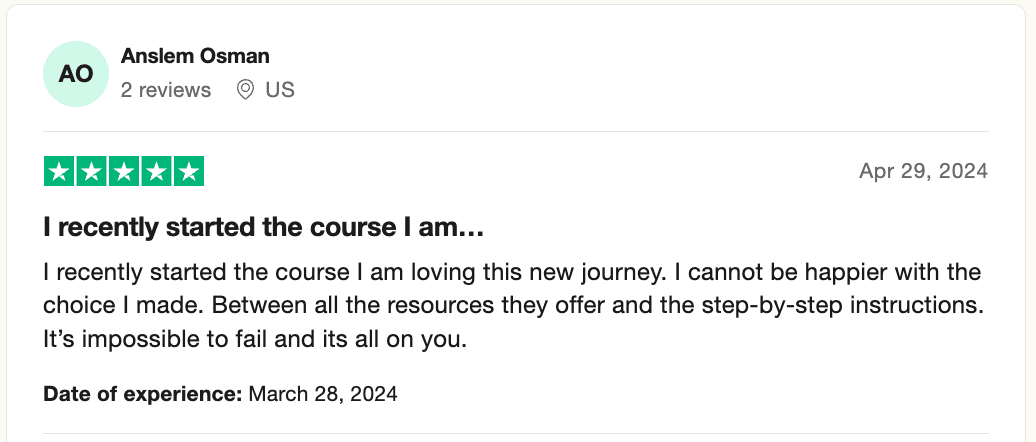
Task: Click the Apr 29, 2024 review date
Action: [x=923, y=171]
